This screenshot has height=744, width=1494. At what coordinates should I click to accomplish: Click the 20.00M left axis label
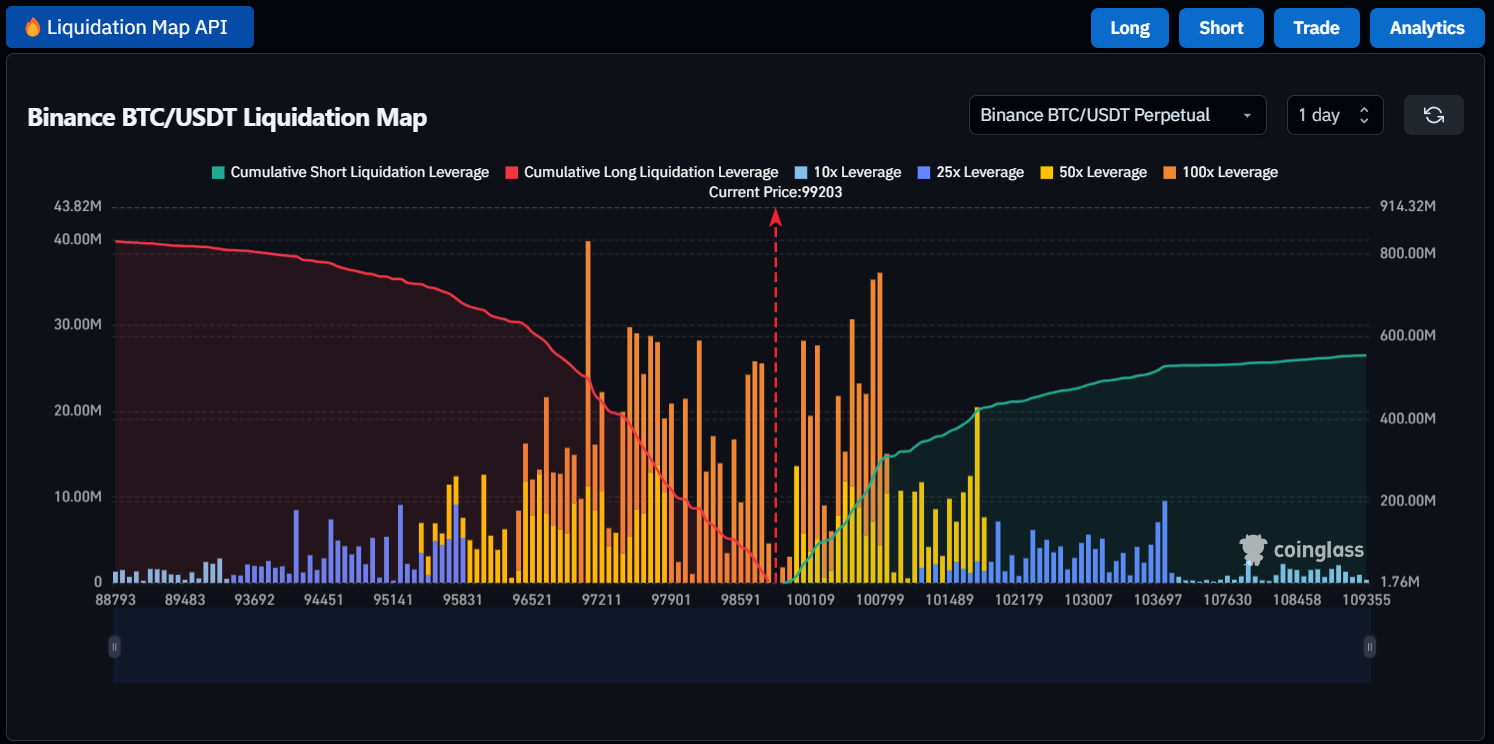pyautogui.click(x=78, y=411)
